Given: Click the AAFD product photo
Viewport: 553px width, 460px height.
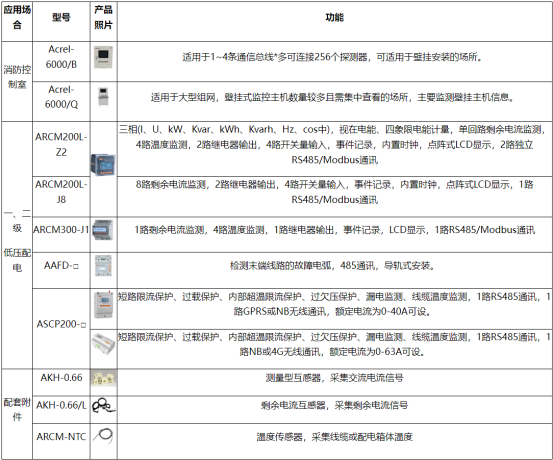Looking at the screenshot, I should [103, 266].
